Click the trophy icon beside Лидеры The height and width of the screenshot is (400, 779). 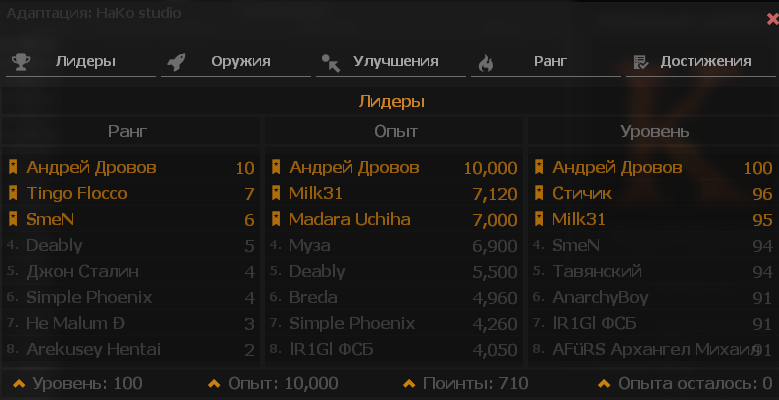coord(19,62)
